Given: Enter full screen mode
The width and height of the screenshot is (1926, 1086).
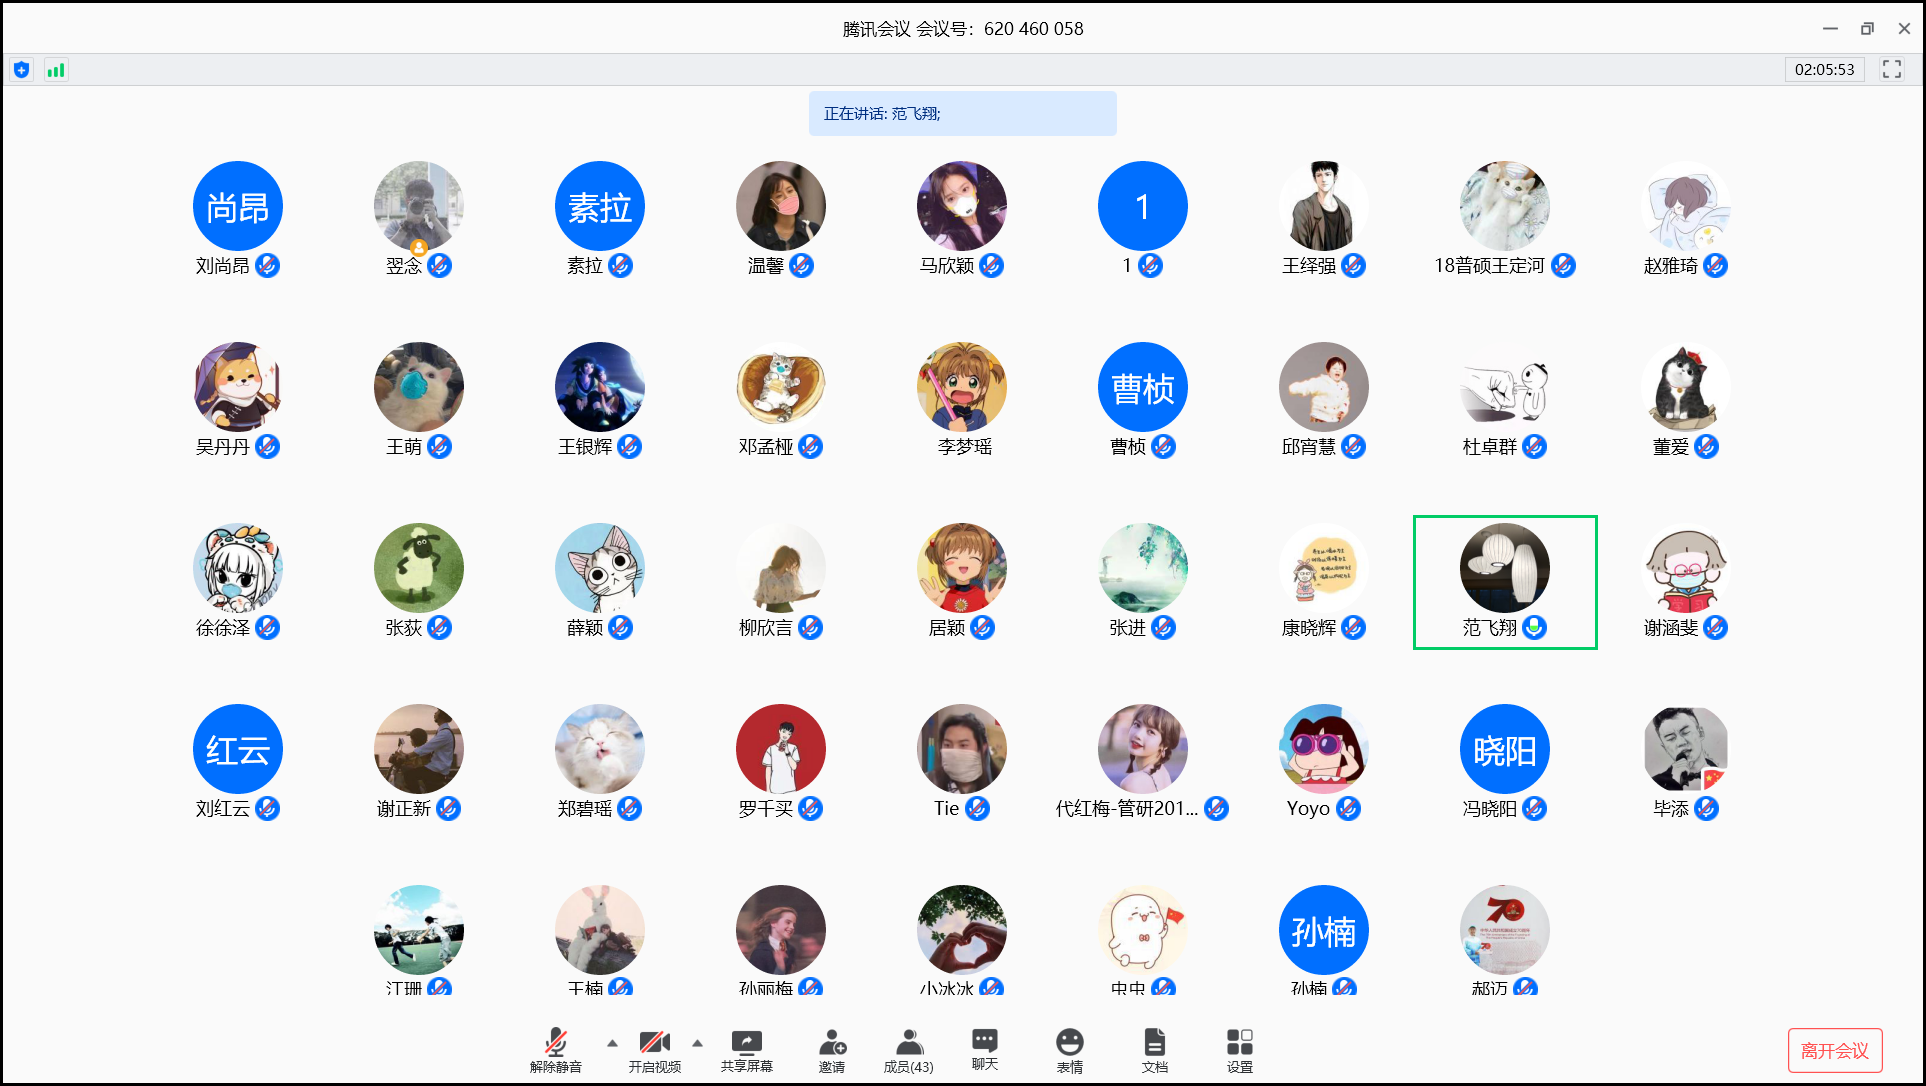Looking at the screenshot, I should click(1891, 69).
